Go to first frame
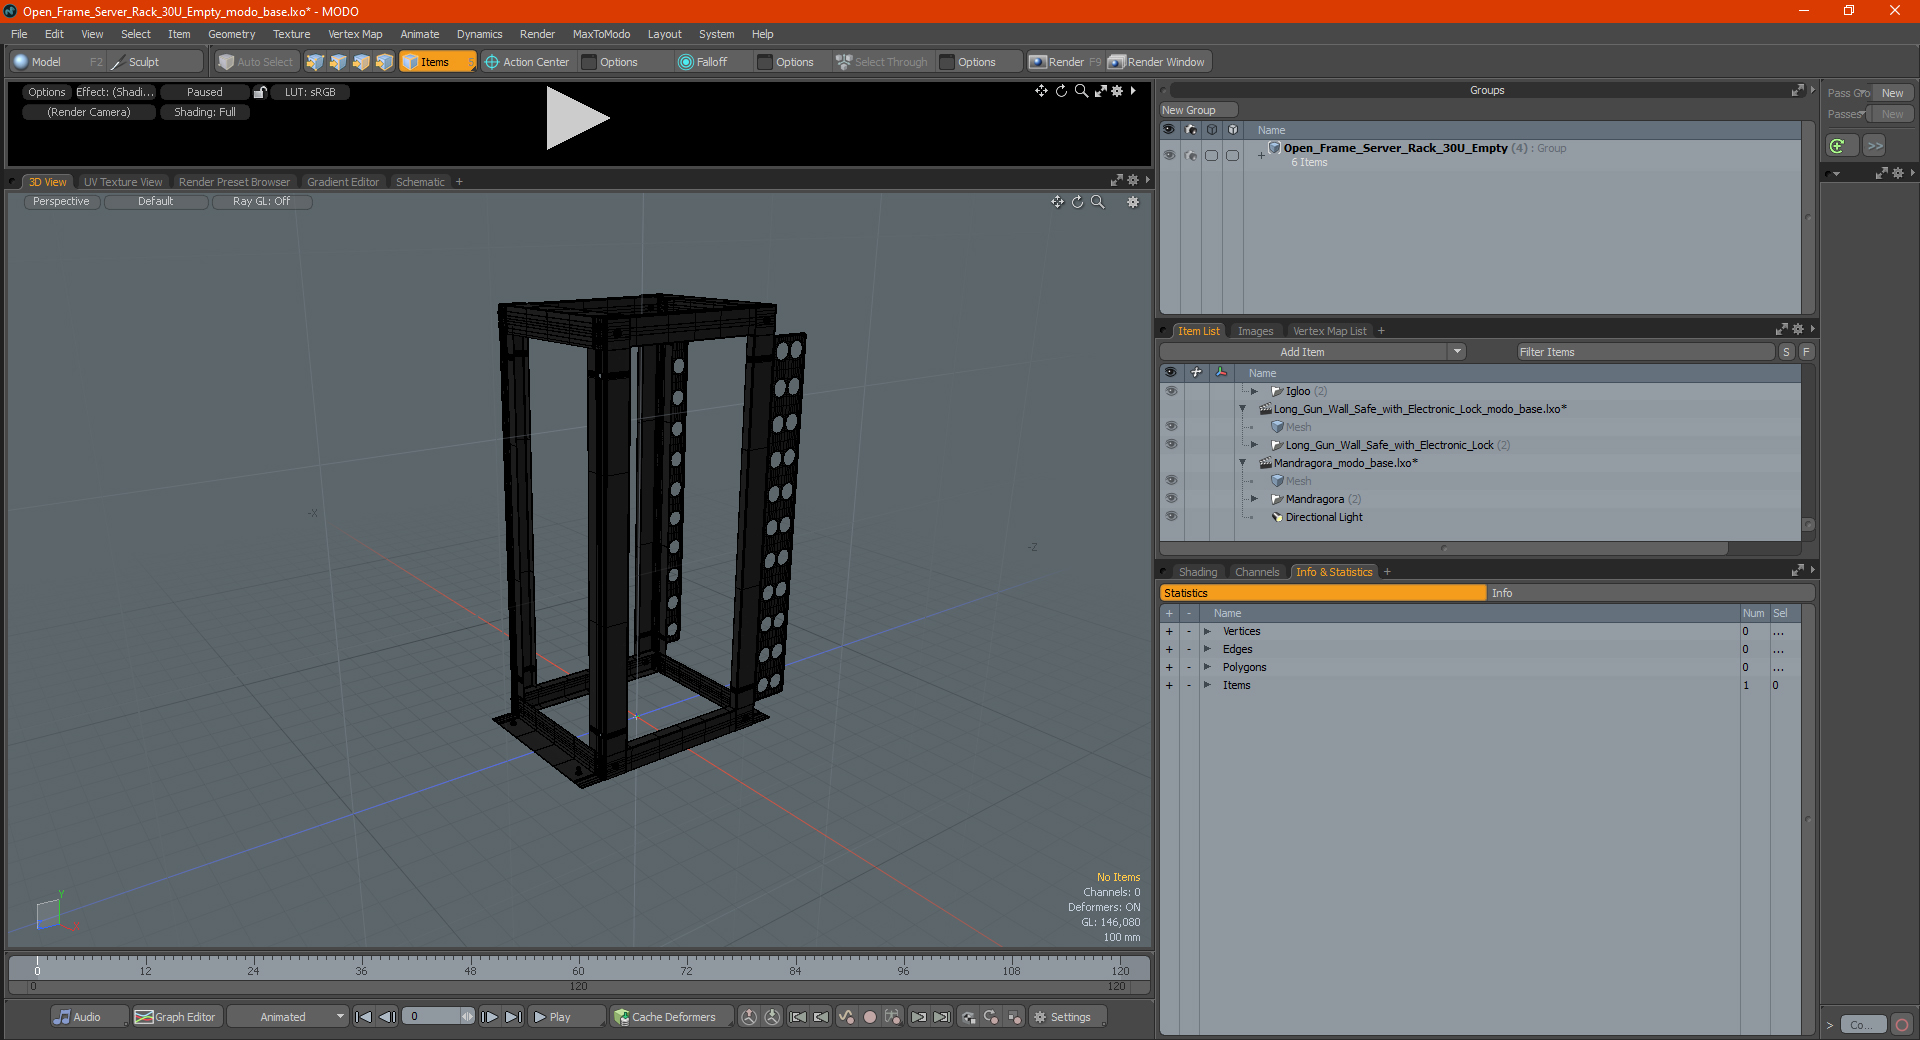Image resolution: width=1920 pixels, height=1040 pixels. [x=364, y=1017]
